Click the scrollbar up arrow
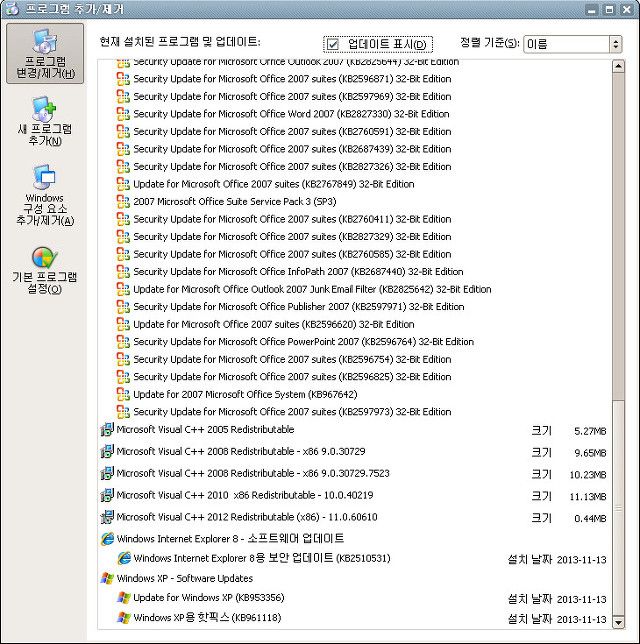 pyautogui.click(x=618, y=66)
